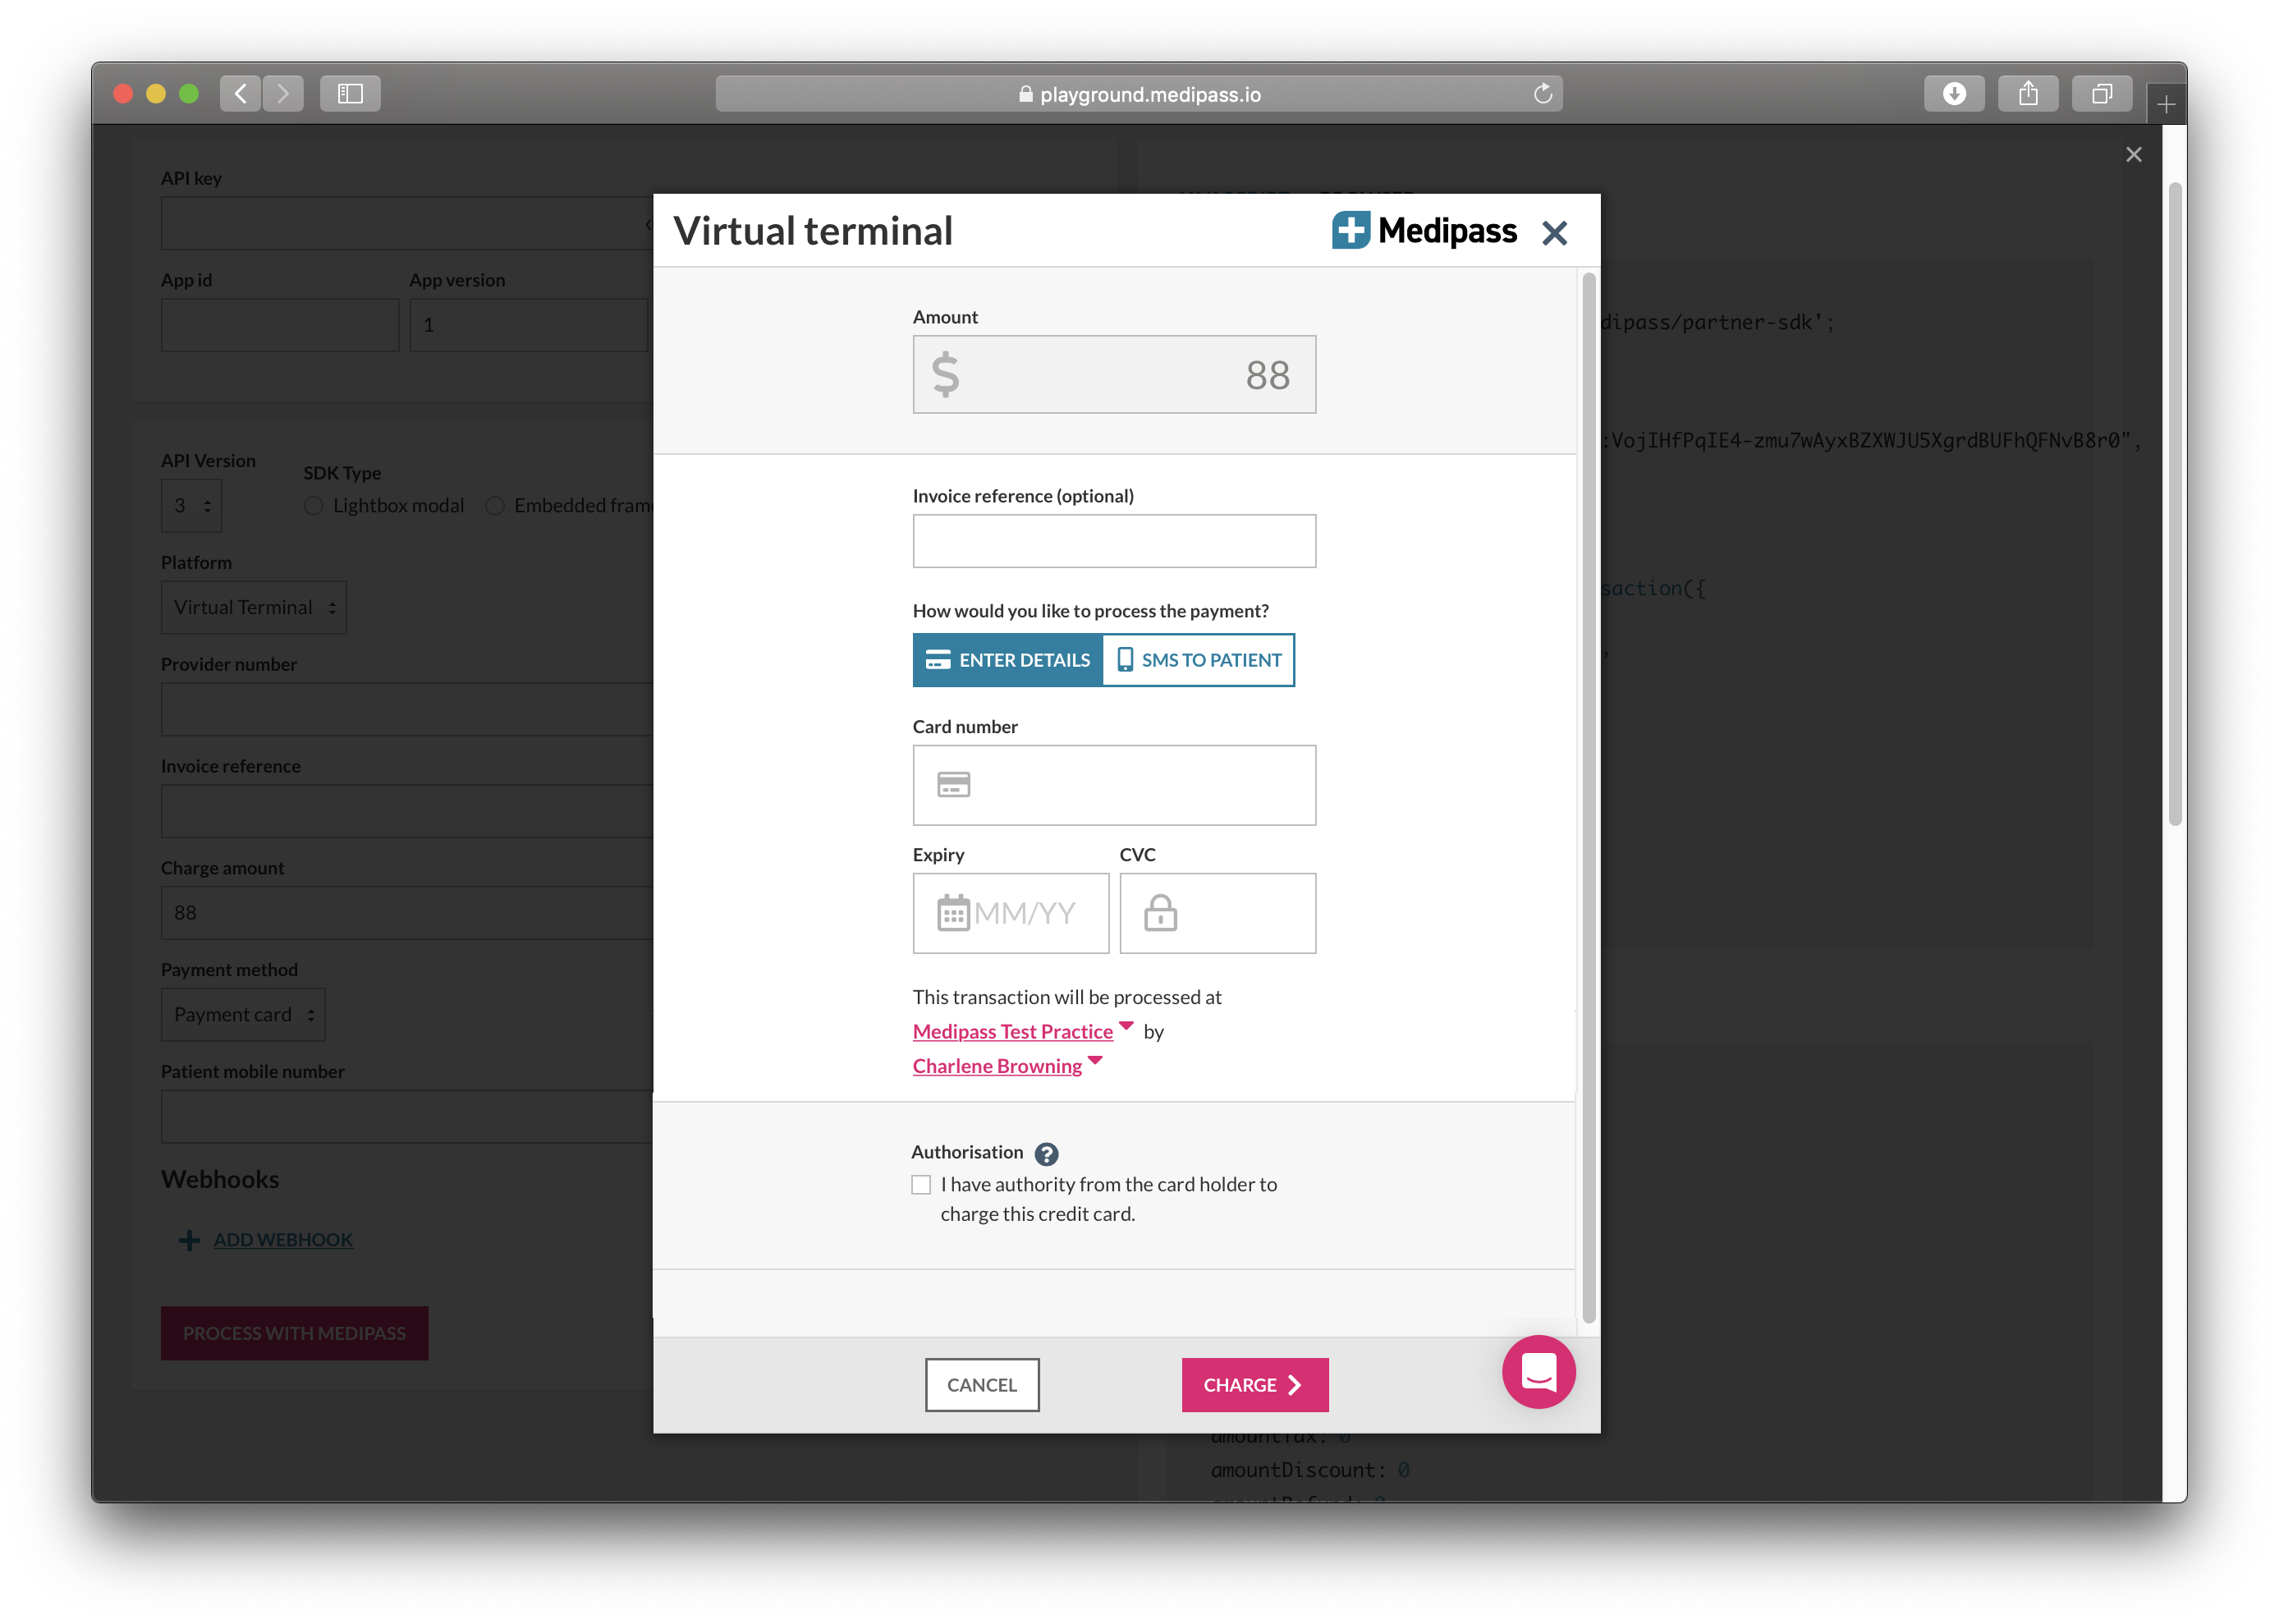Open the Safari downloads button

(1954, 94)
